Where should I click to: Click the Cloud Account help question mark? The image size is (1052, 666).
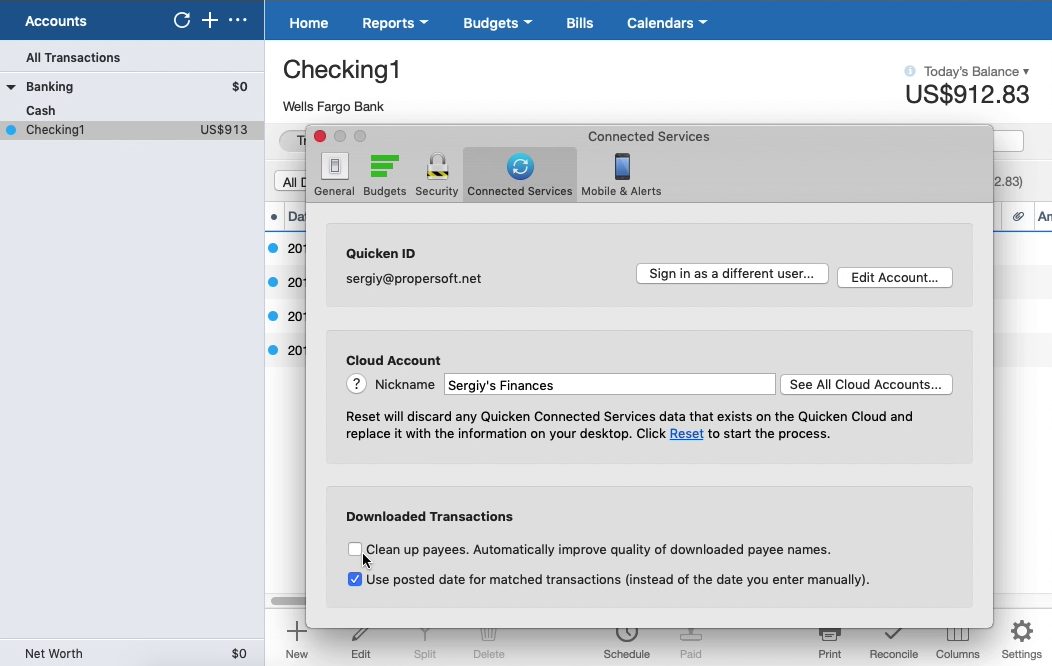coord(356,384)
